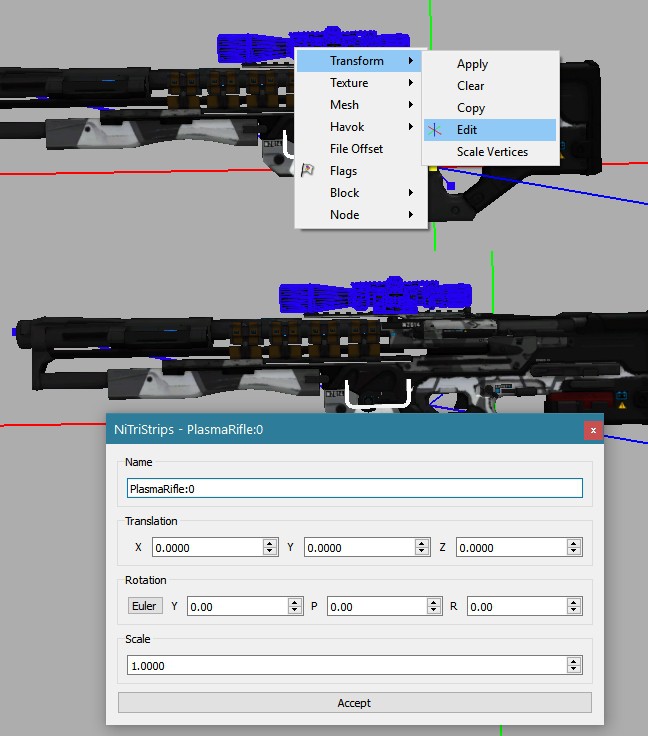Choose Clear in Transform submenu
Image resolution: width=648 pixels, height=736 pixels.
[471, 86]
